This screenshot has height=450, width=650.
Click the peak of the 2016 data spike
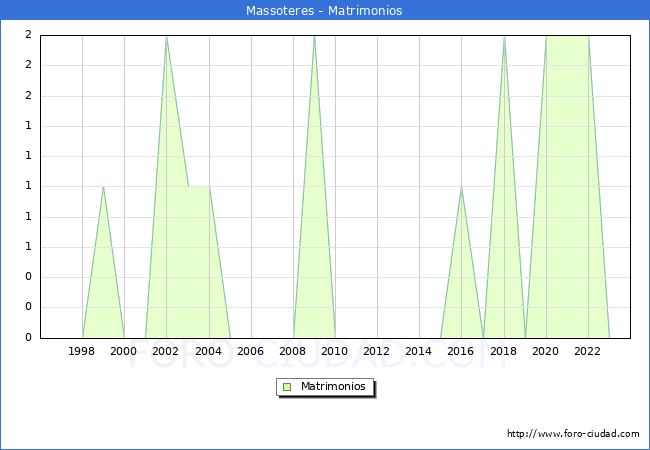tap(461, 187)
